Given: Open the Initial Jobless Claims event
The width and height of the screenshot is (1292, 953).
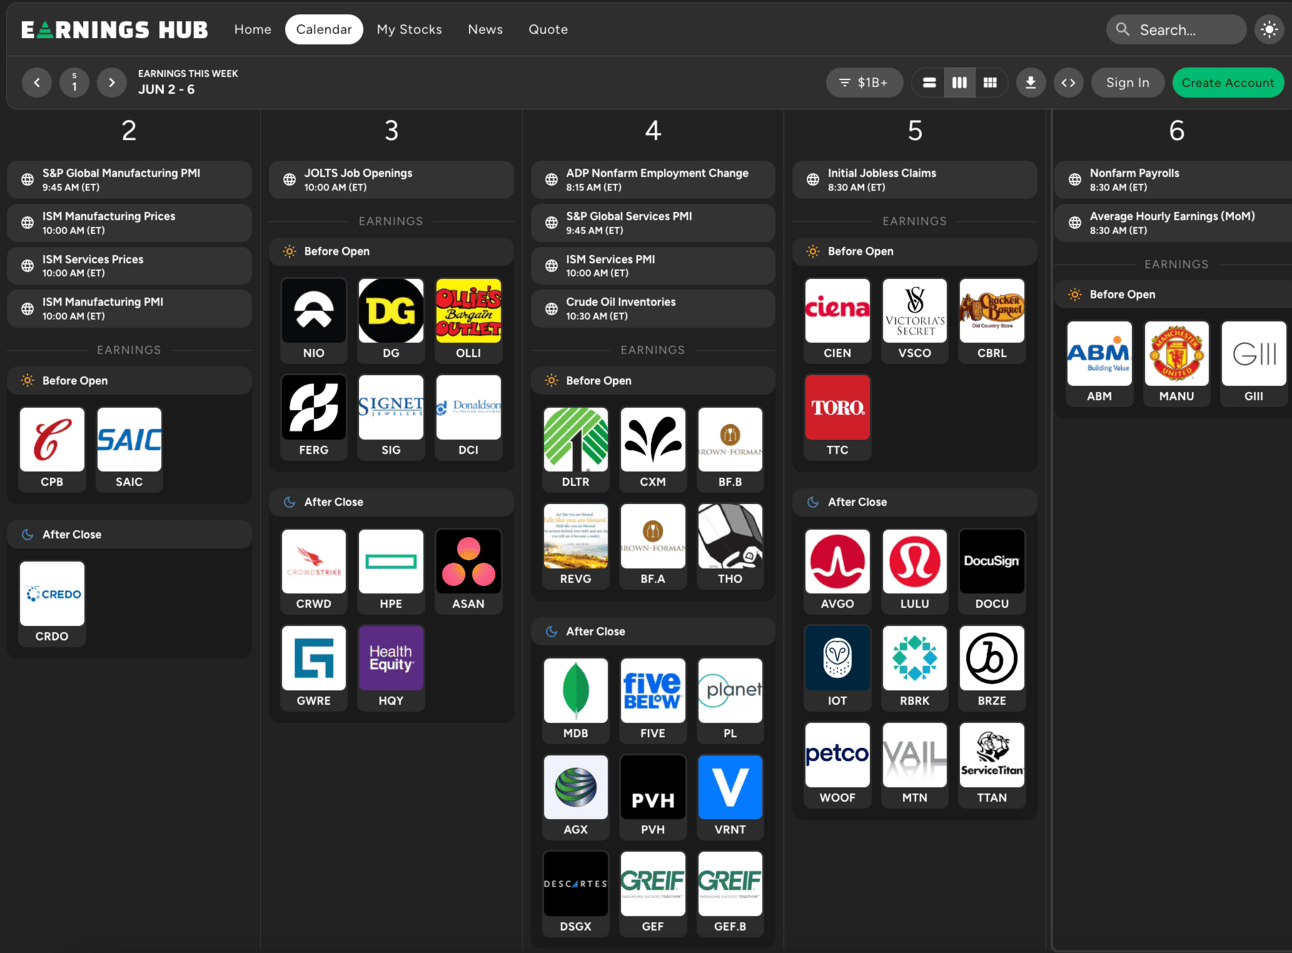Looking at the screenshot, I should [915, 180].
